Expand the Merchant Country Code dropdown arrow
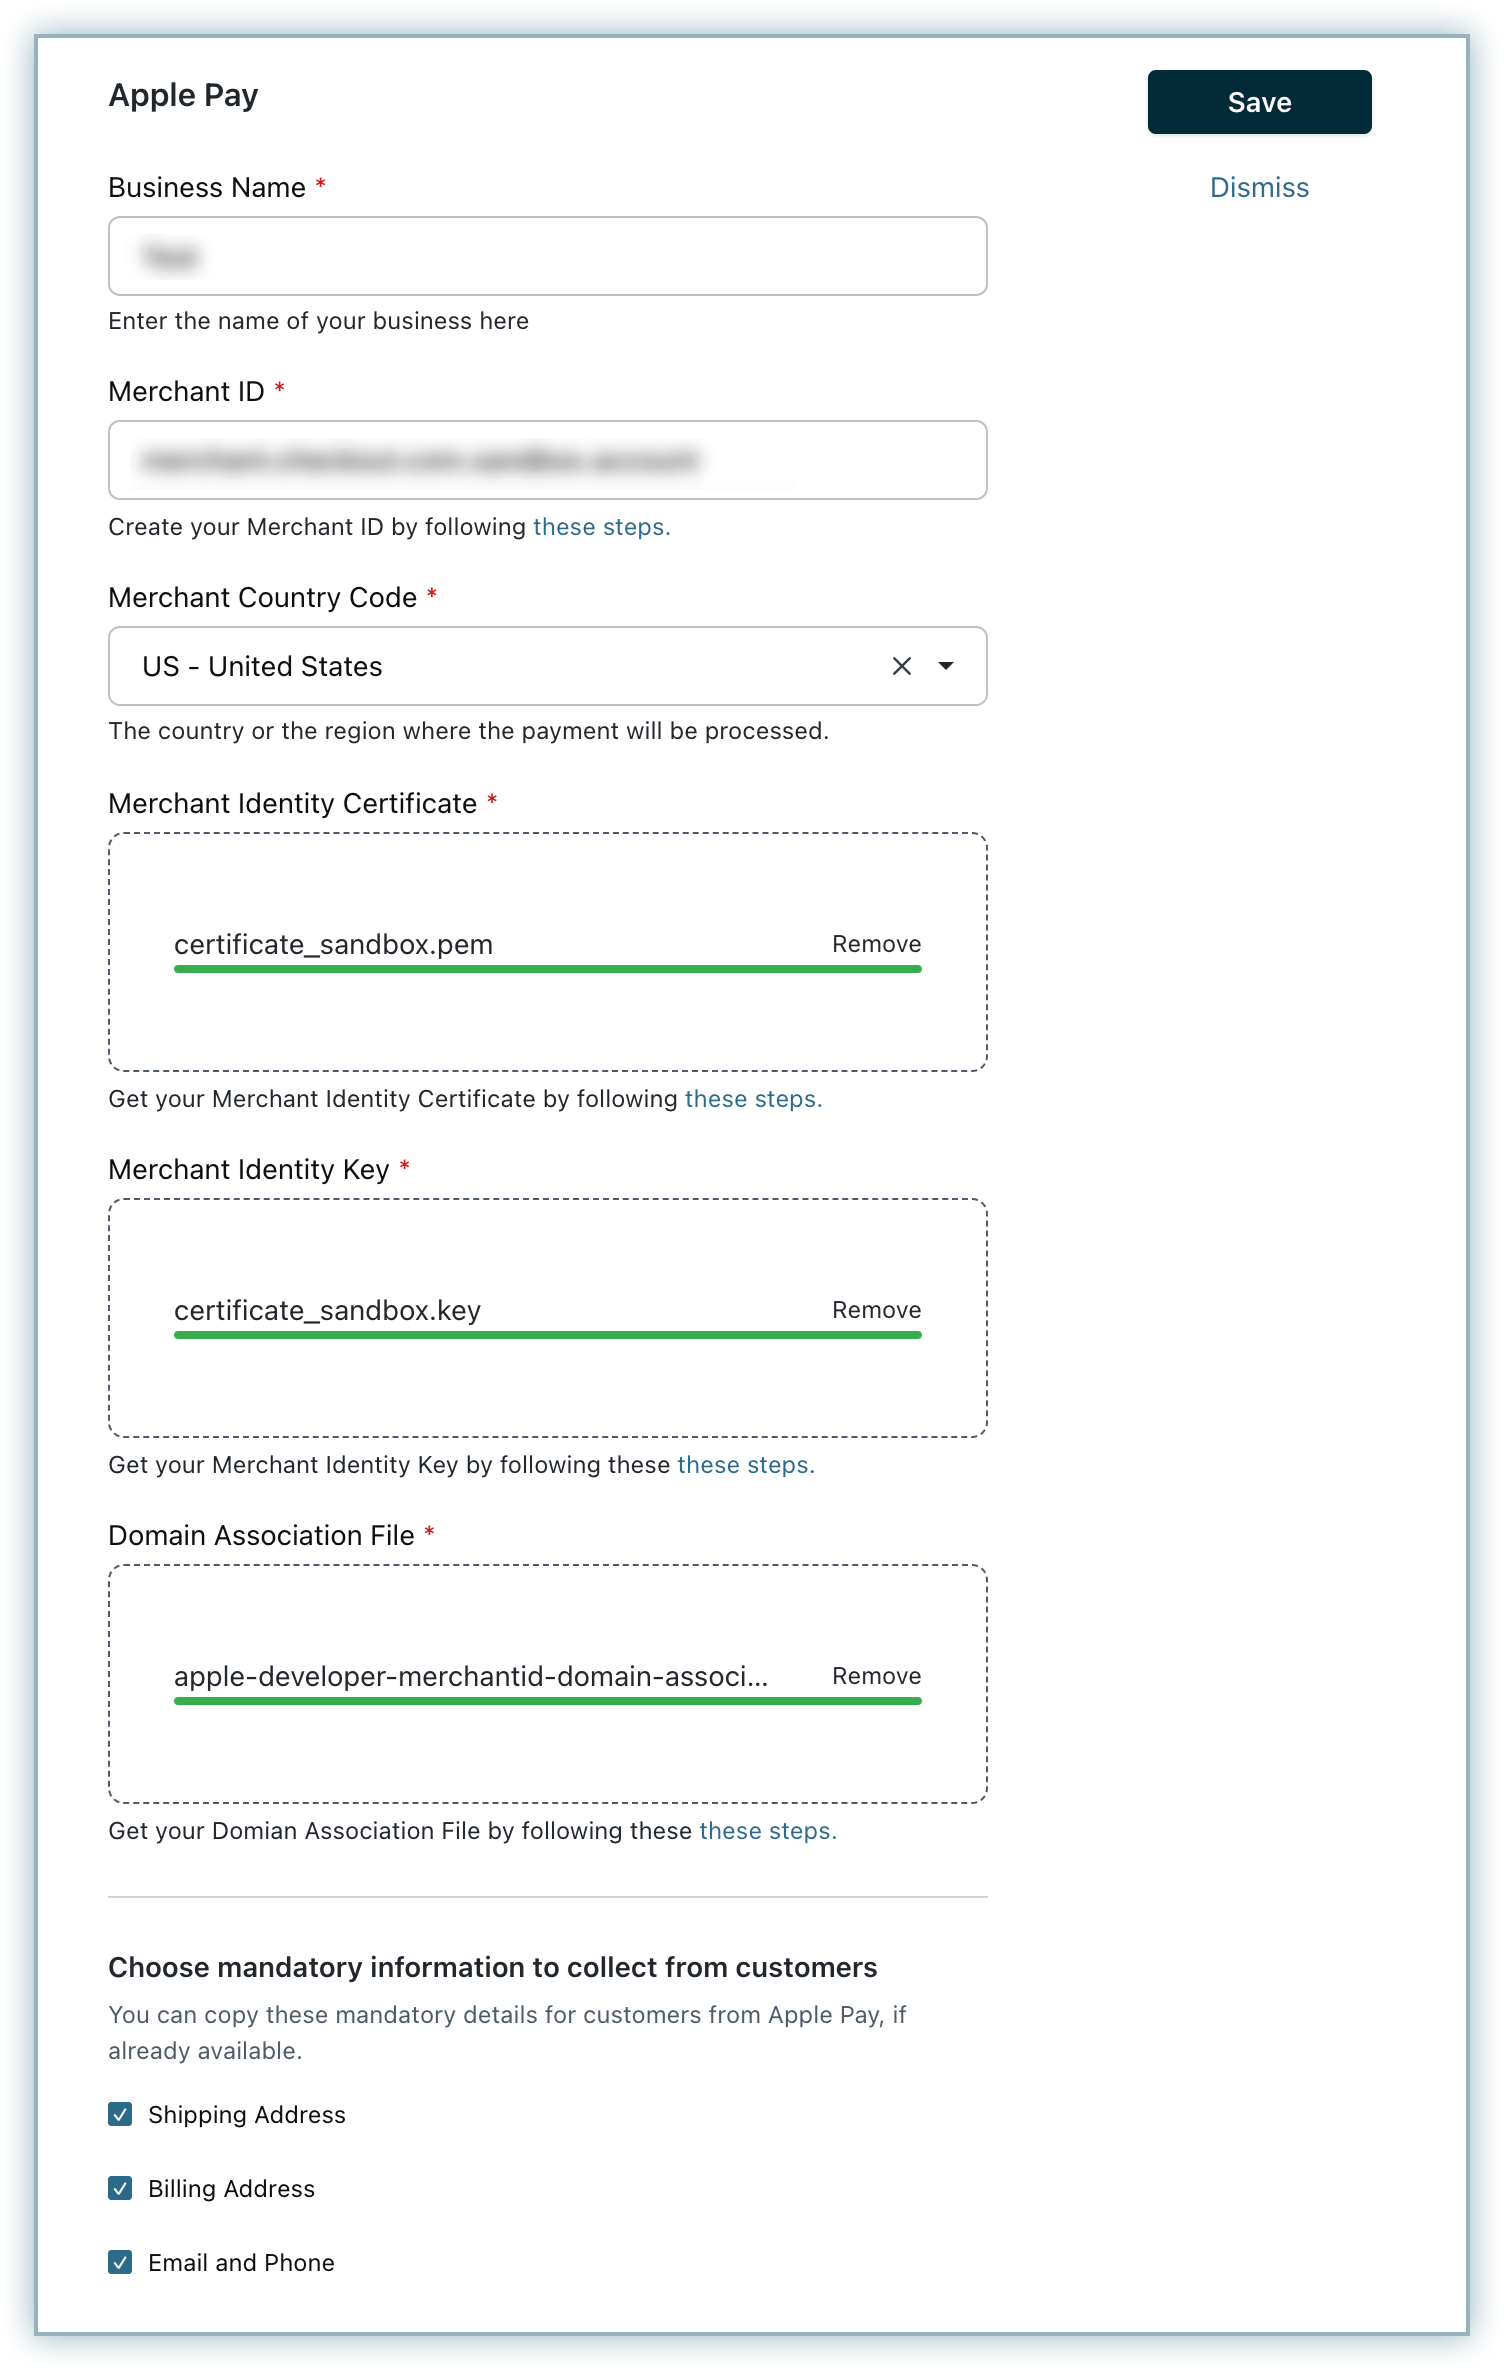 point(946,666)
